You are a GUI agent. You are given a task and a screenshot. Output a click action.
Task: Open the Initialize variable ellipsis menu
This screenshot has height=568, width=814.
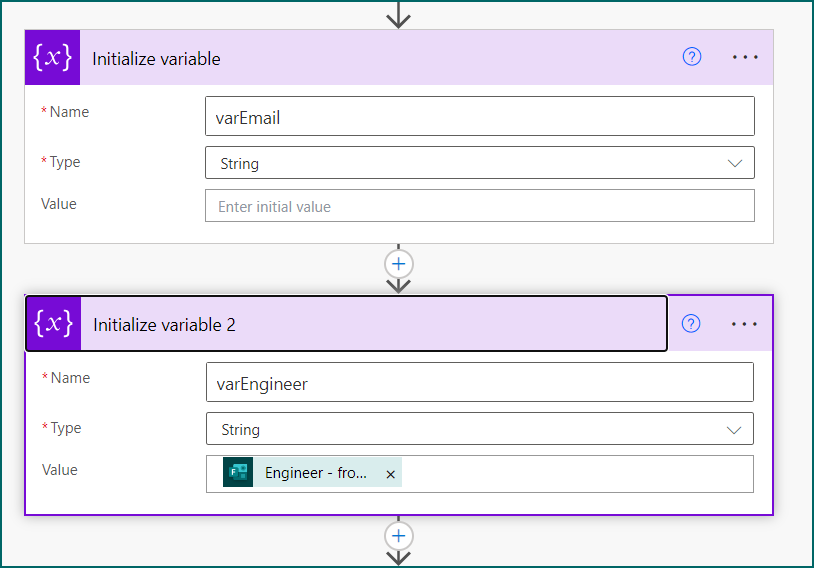tap(745, 57)
